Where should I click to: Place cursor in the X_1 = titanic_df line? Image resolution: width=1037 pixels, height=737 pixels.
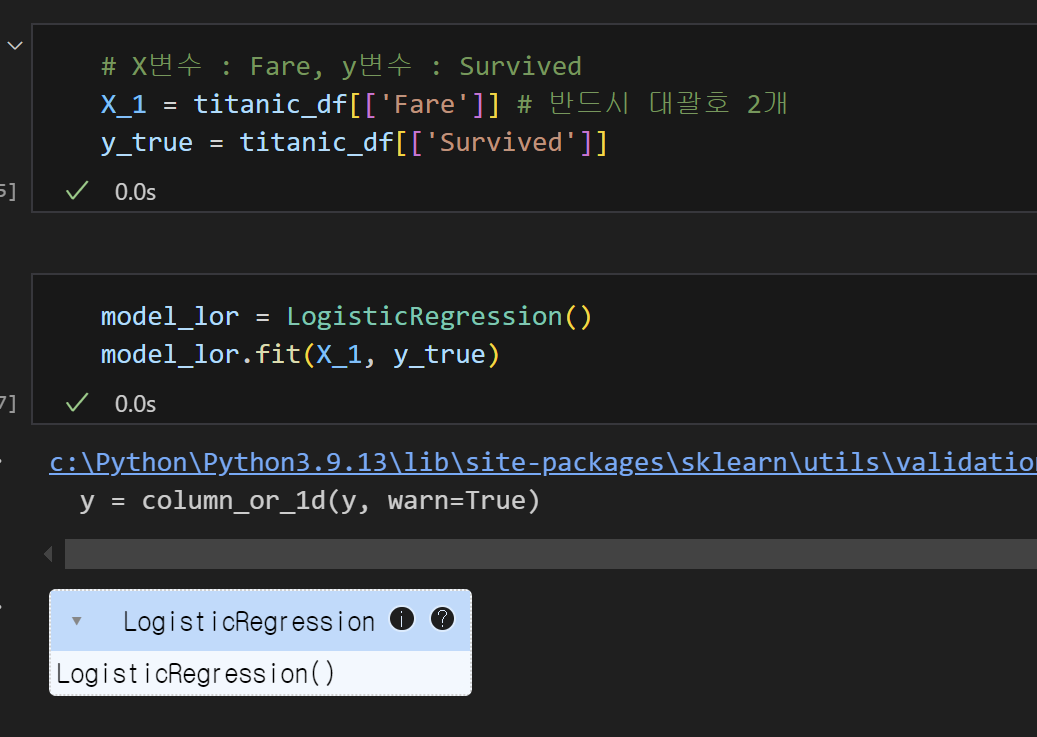click(x=444, y=105)
